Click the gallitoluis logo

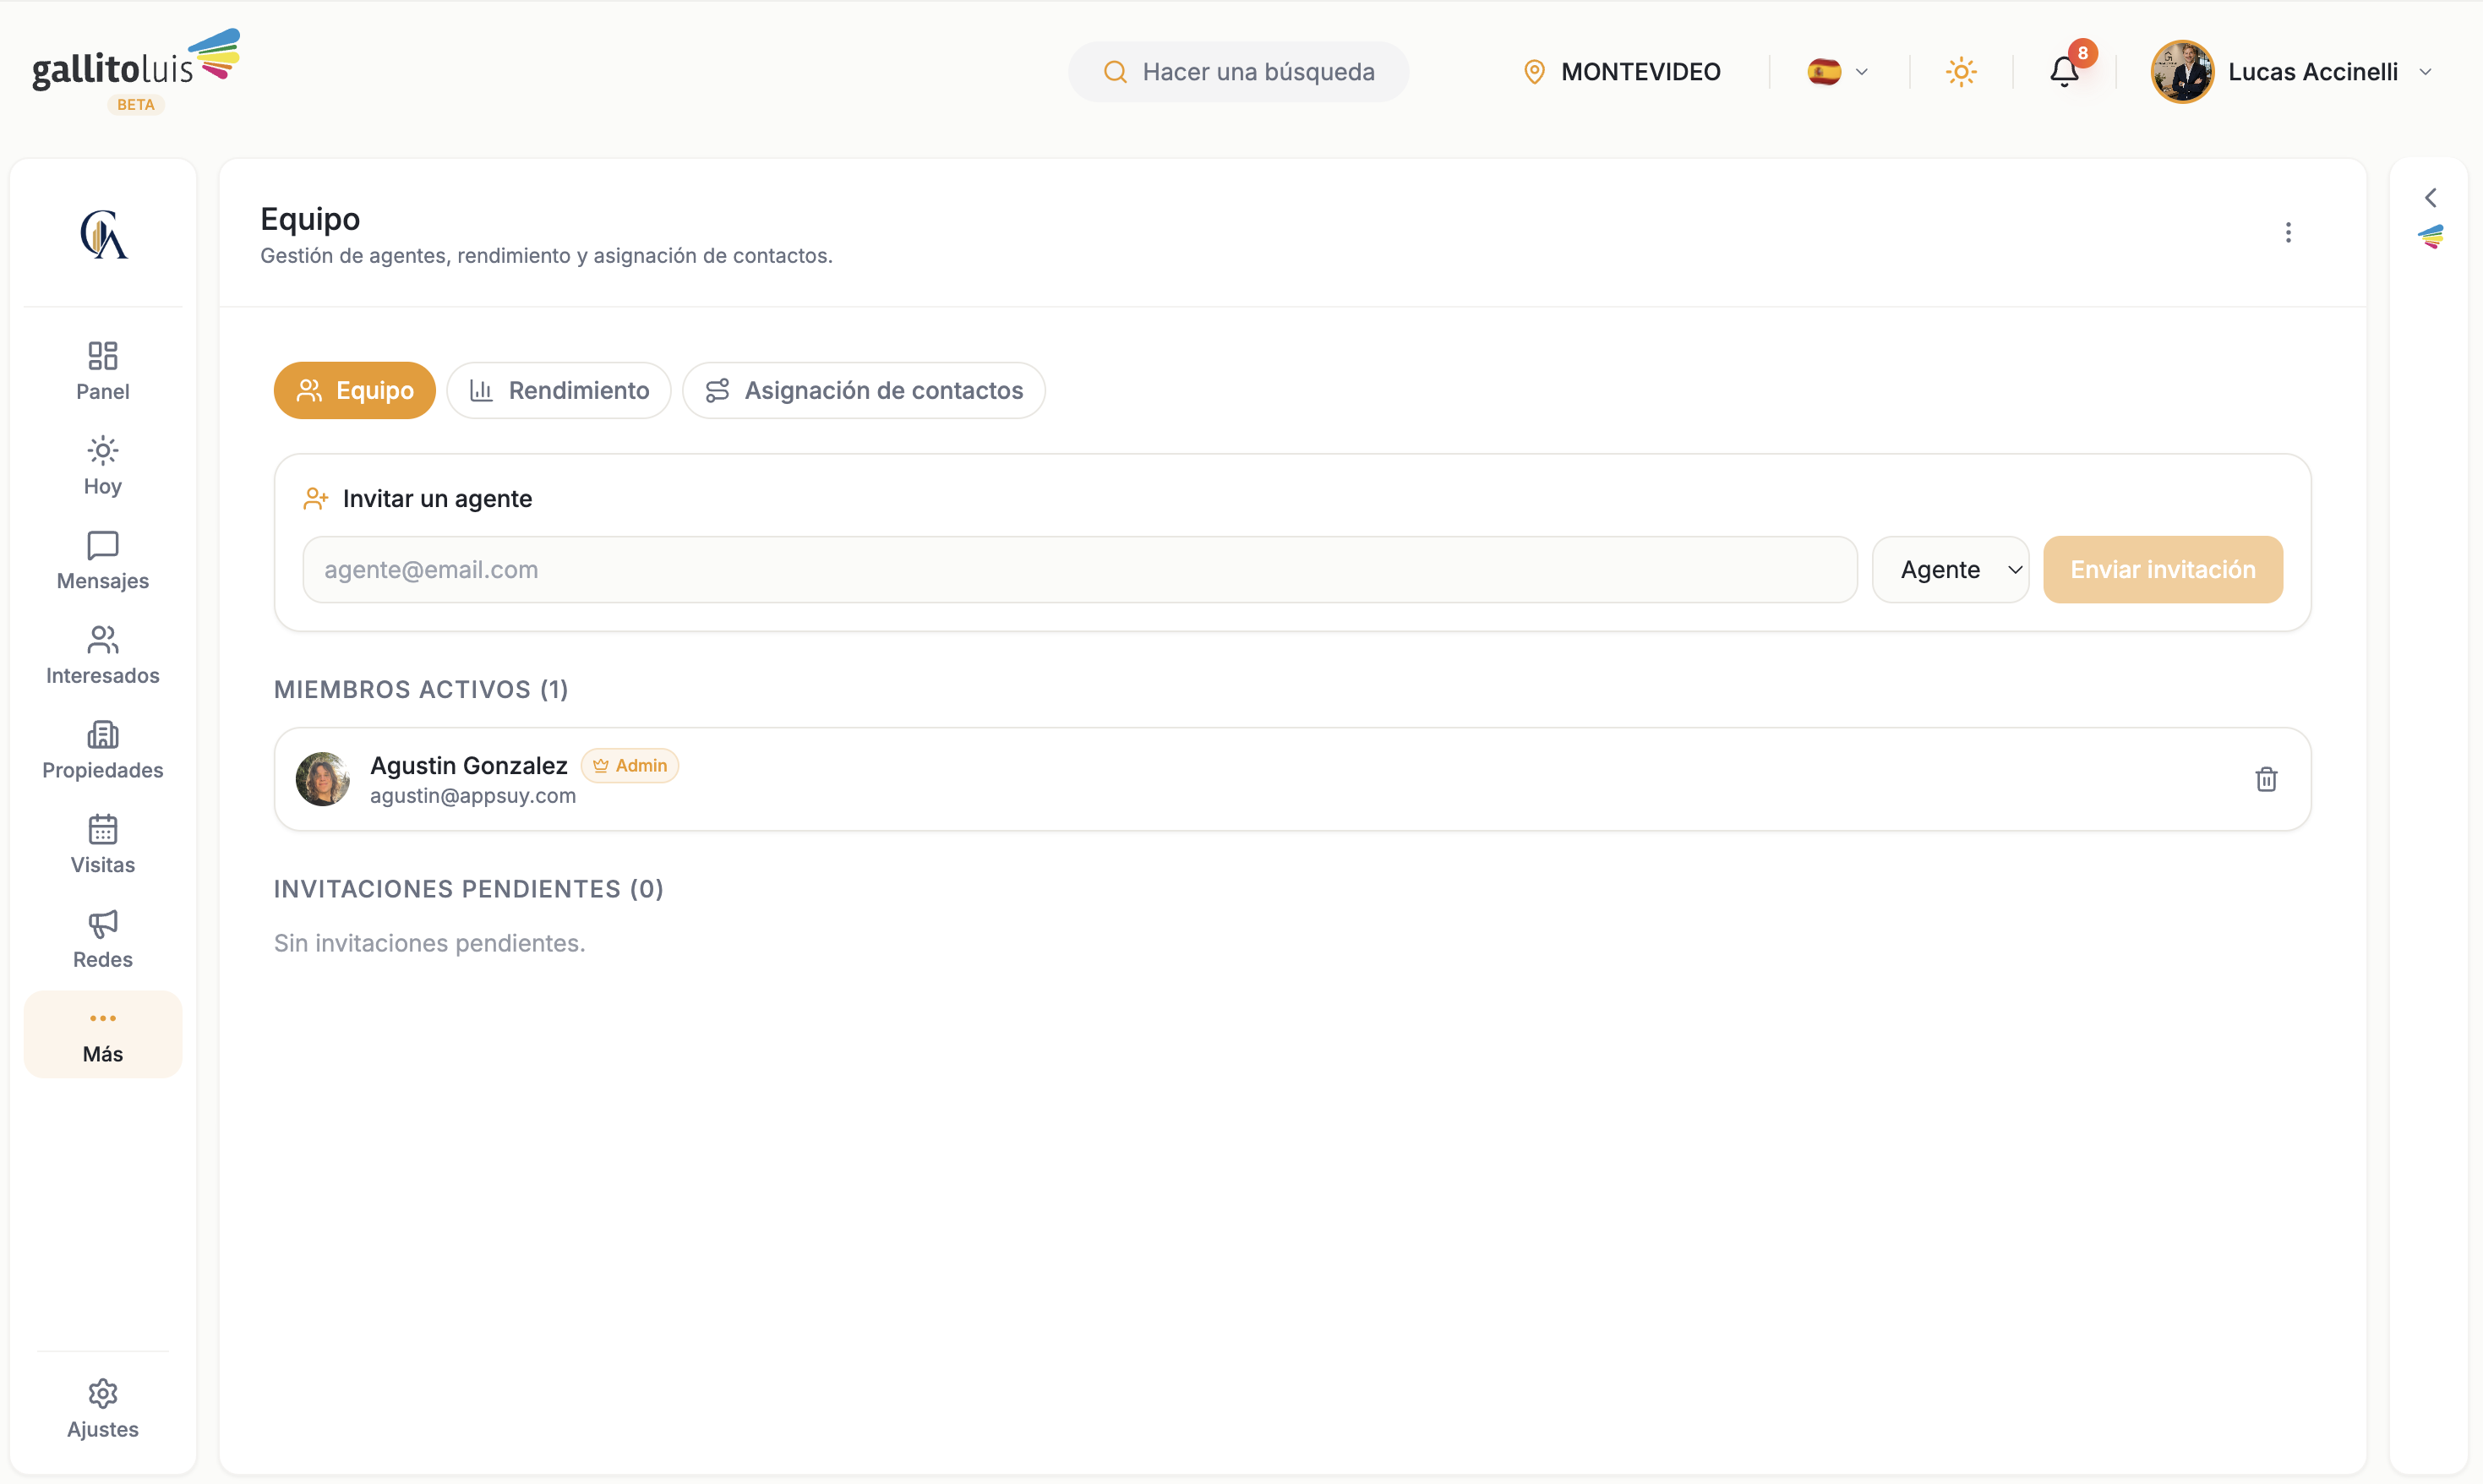(x=136, y=60)
